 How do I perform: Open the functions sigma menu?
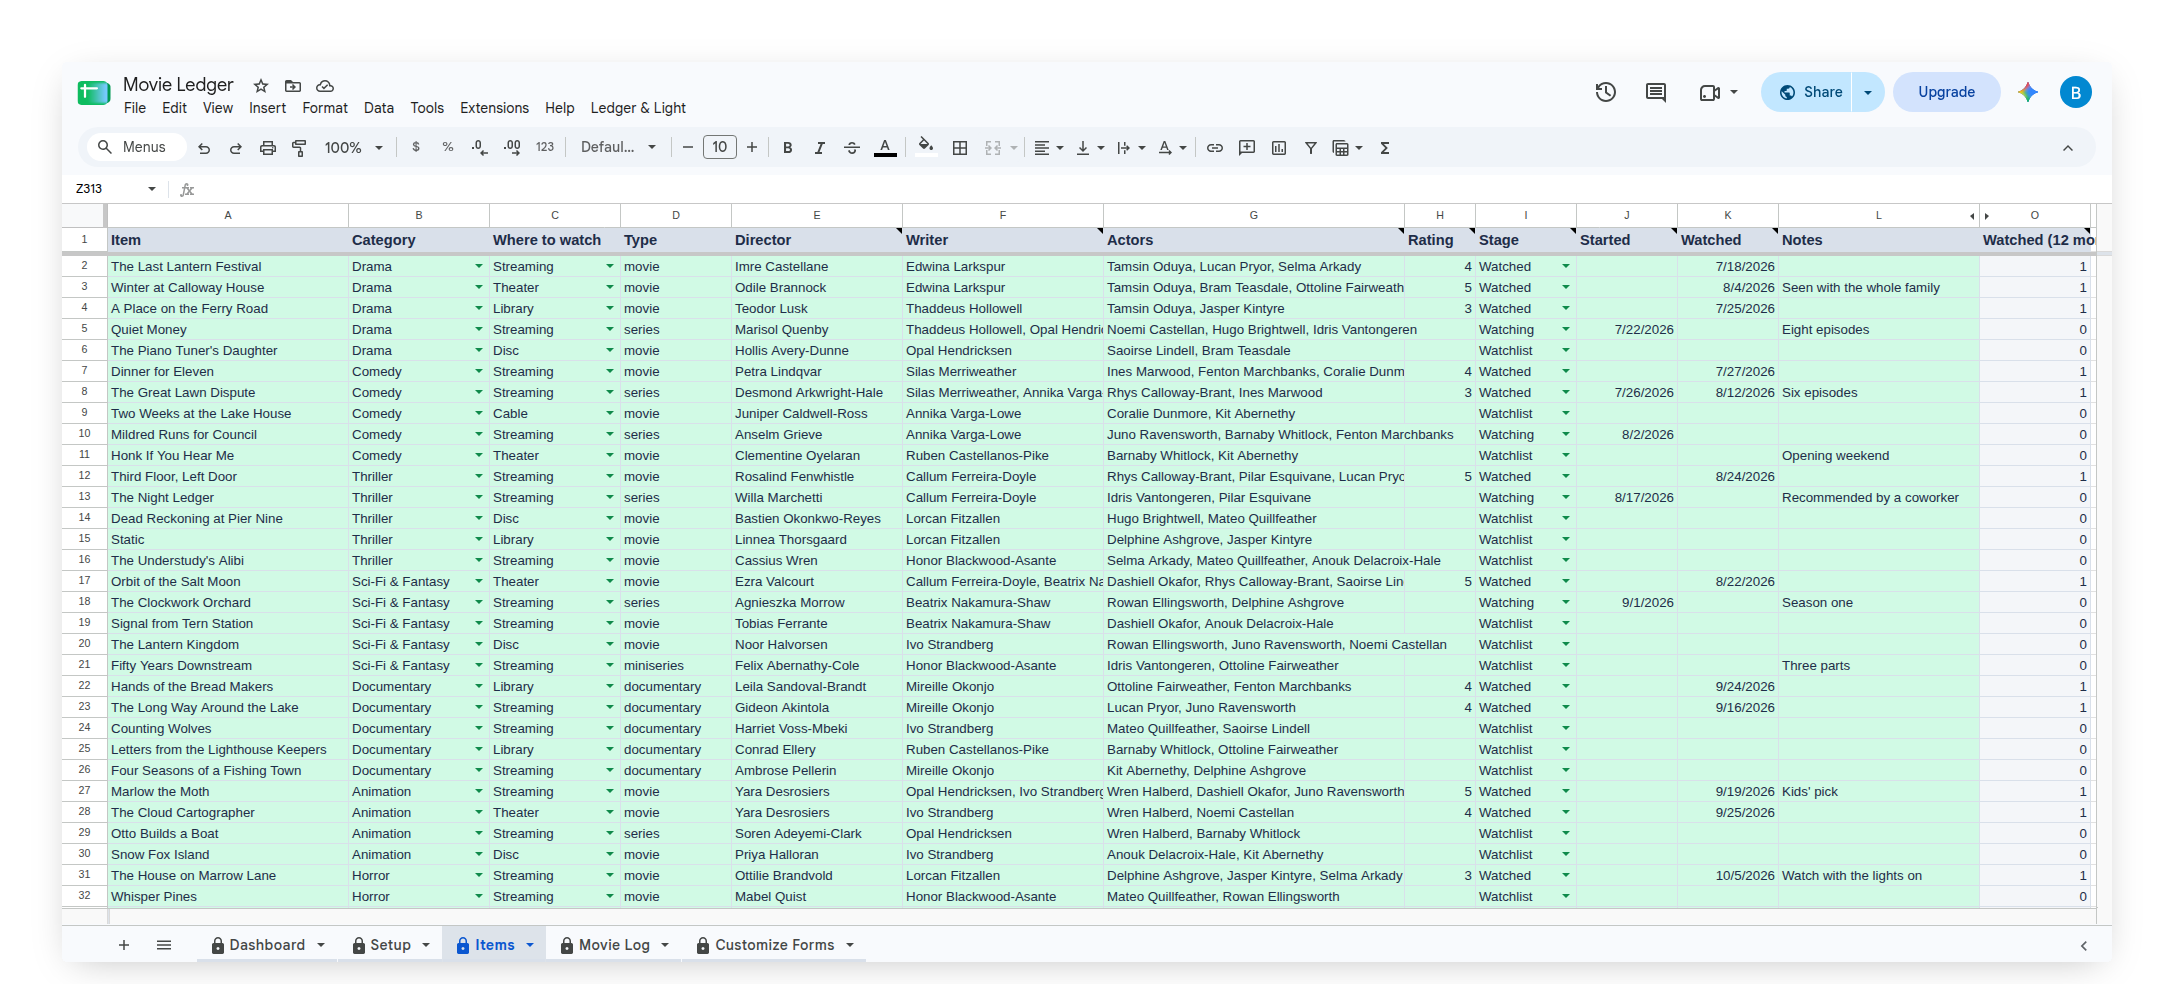tap(1385, 148)
